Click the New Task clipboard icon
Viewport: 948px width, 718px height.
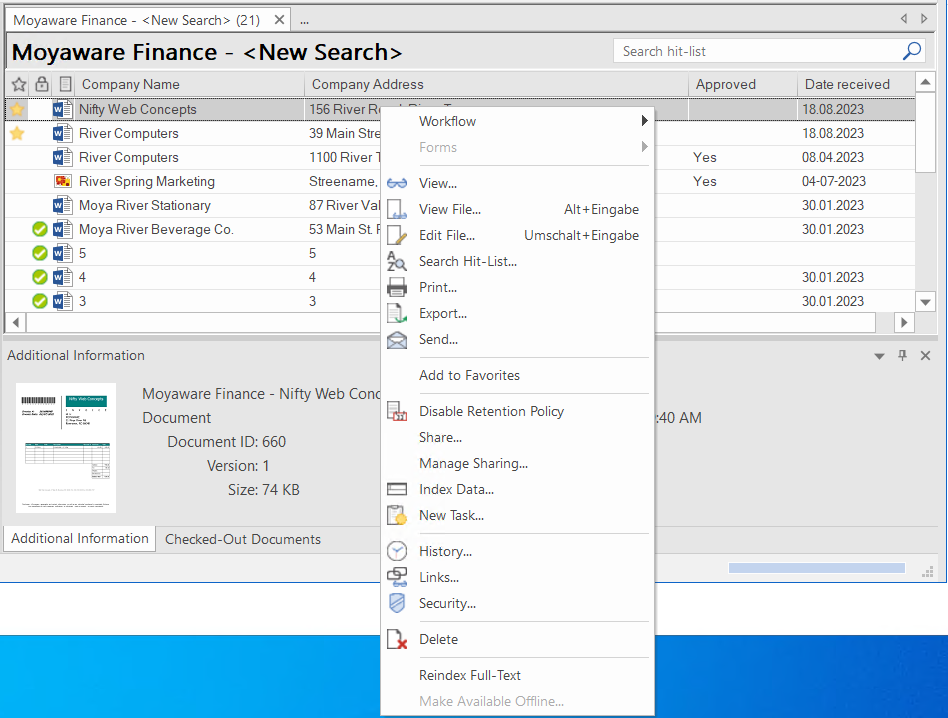397,515
